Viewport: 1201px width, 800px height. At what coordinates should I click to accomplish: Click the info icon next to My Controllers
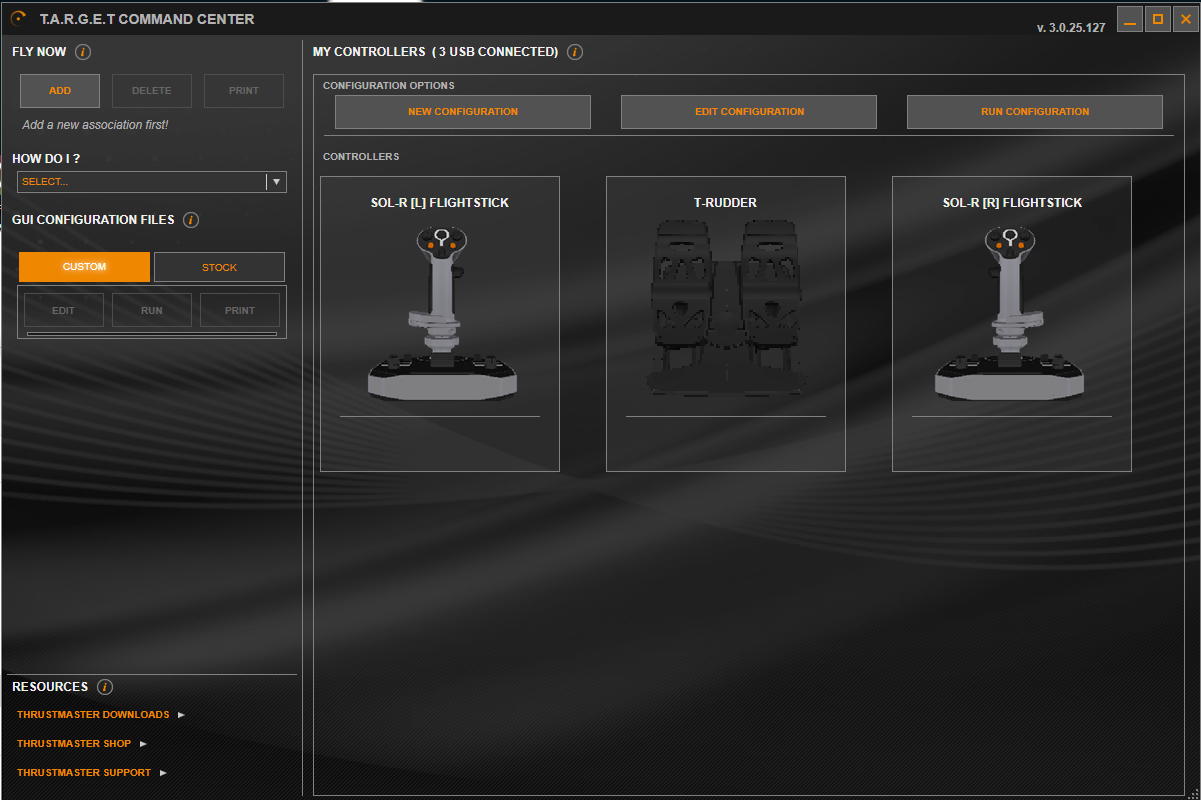575,52
